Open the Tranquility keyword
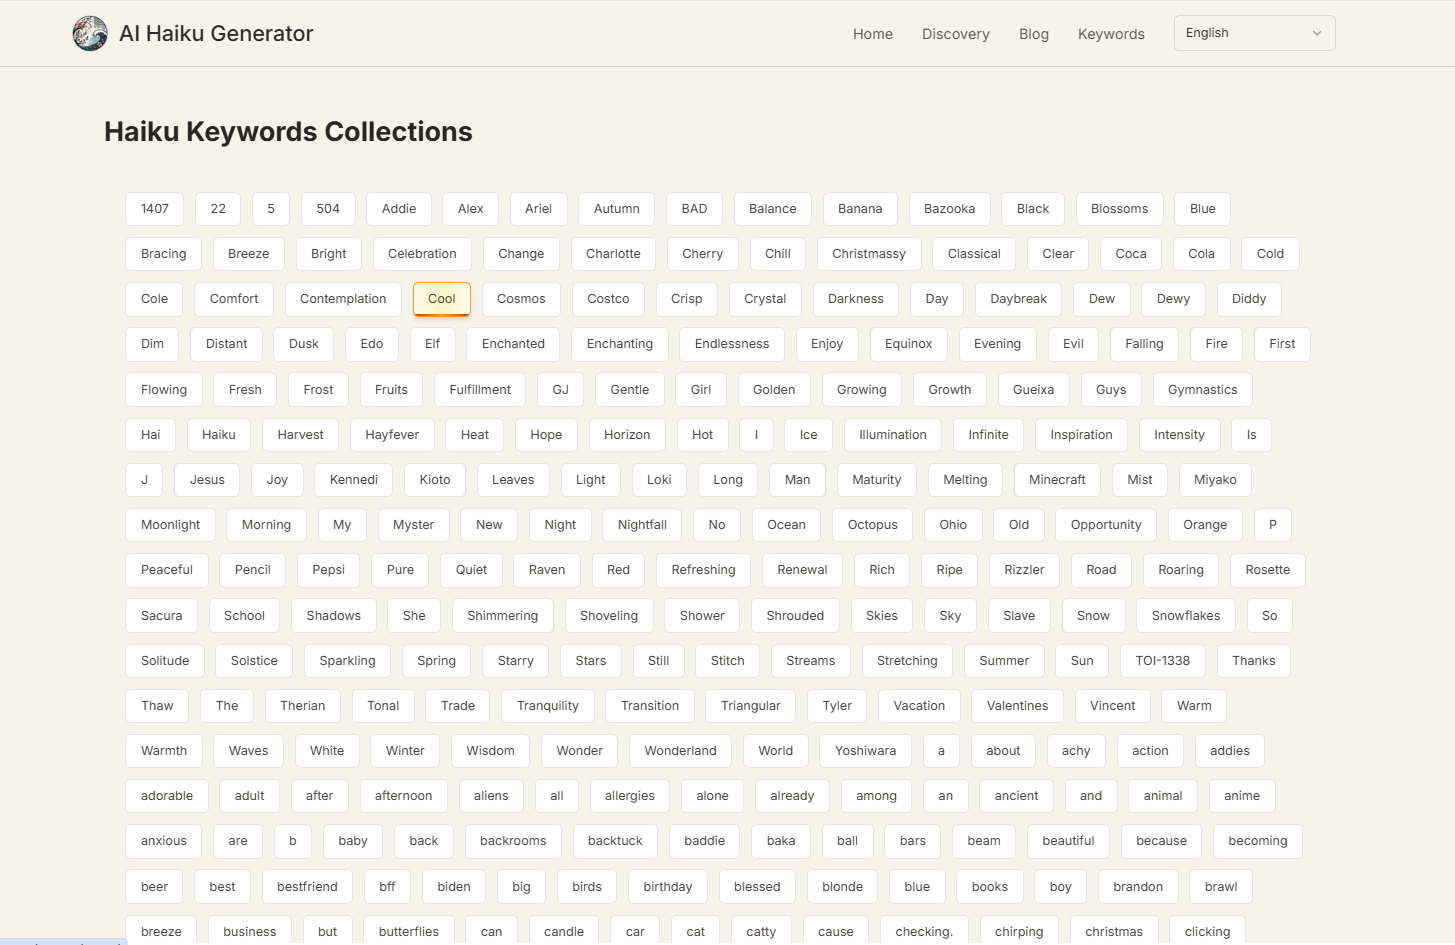Image resolution: width=1455 pixels, height=945 pixels. coord(547,706)
